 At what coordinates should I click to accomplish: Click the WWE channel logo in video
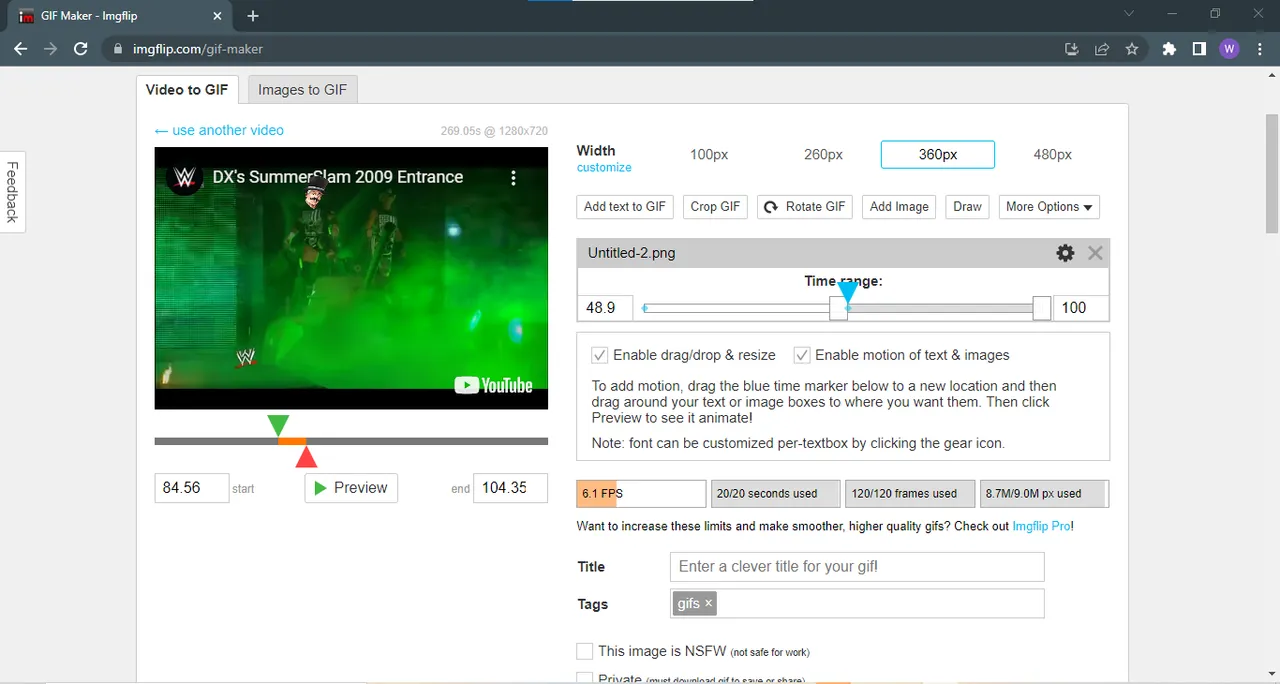click(184, 178)
